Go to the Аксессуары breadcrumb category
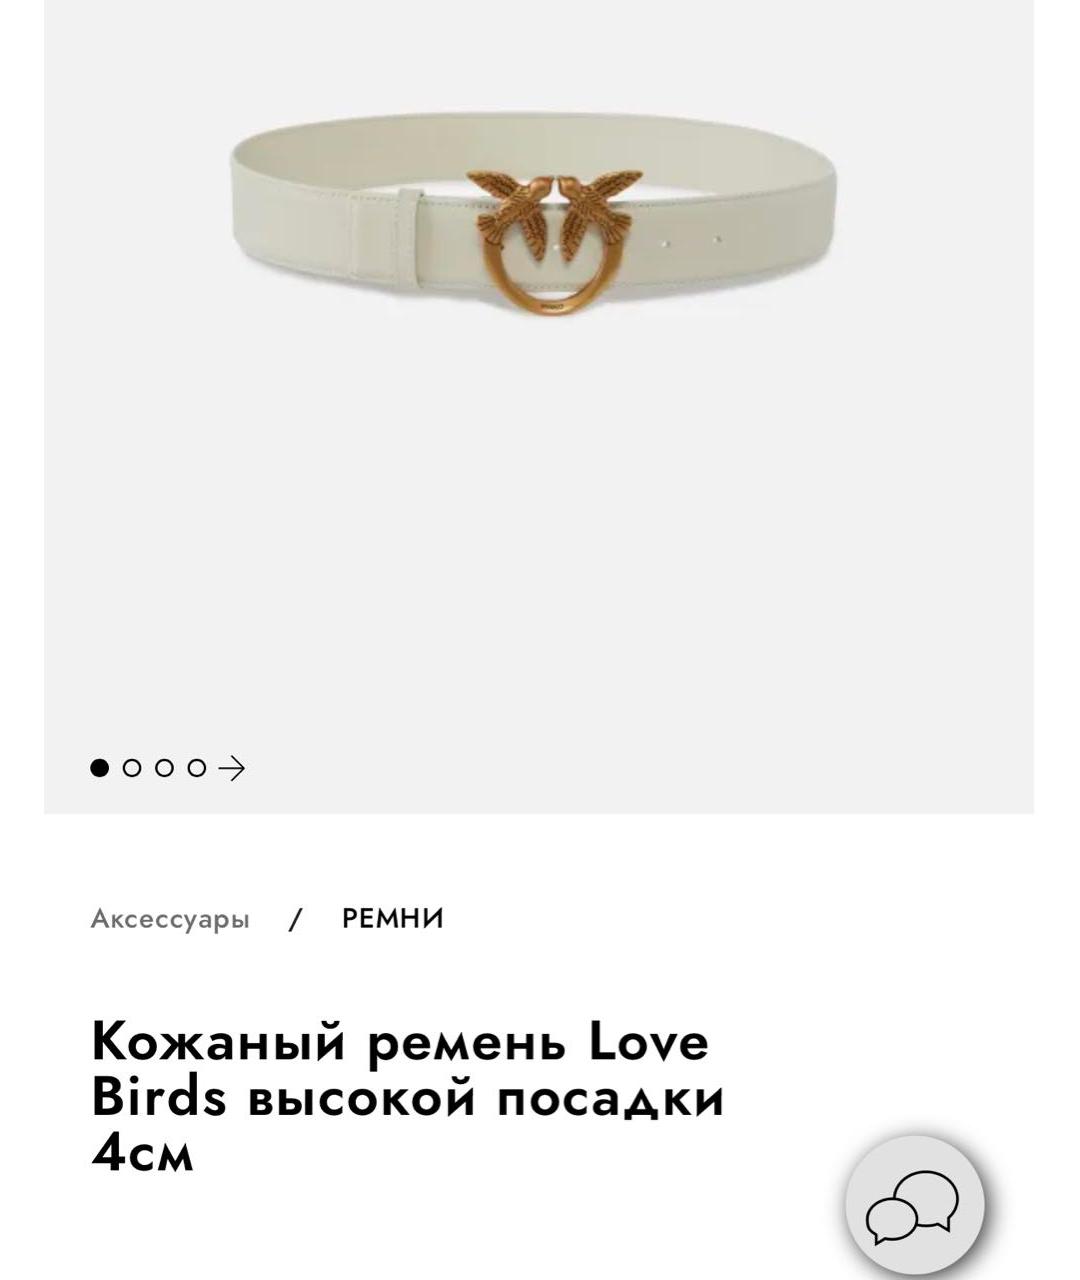Screen dimensions: 1080x1280 170,918
